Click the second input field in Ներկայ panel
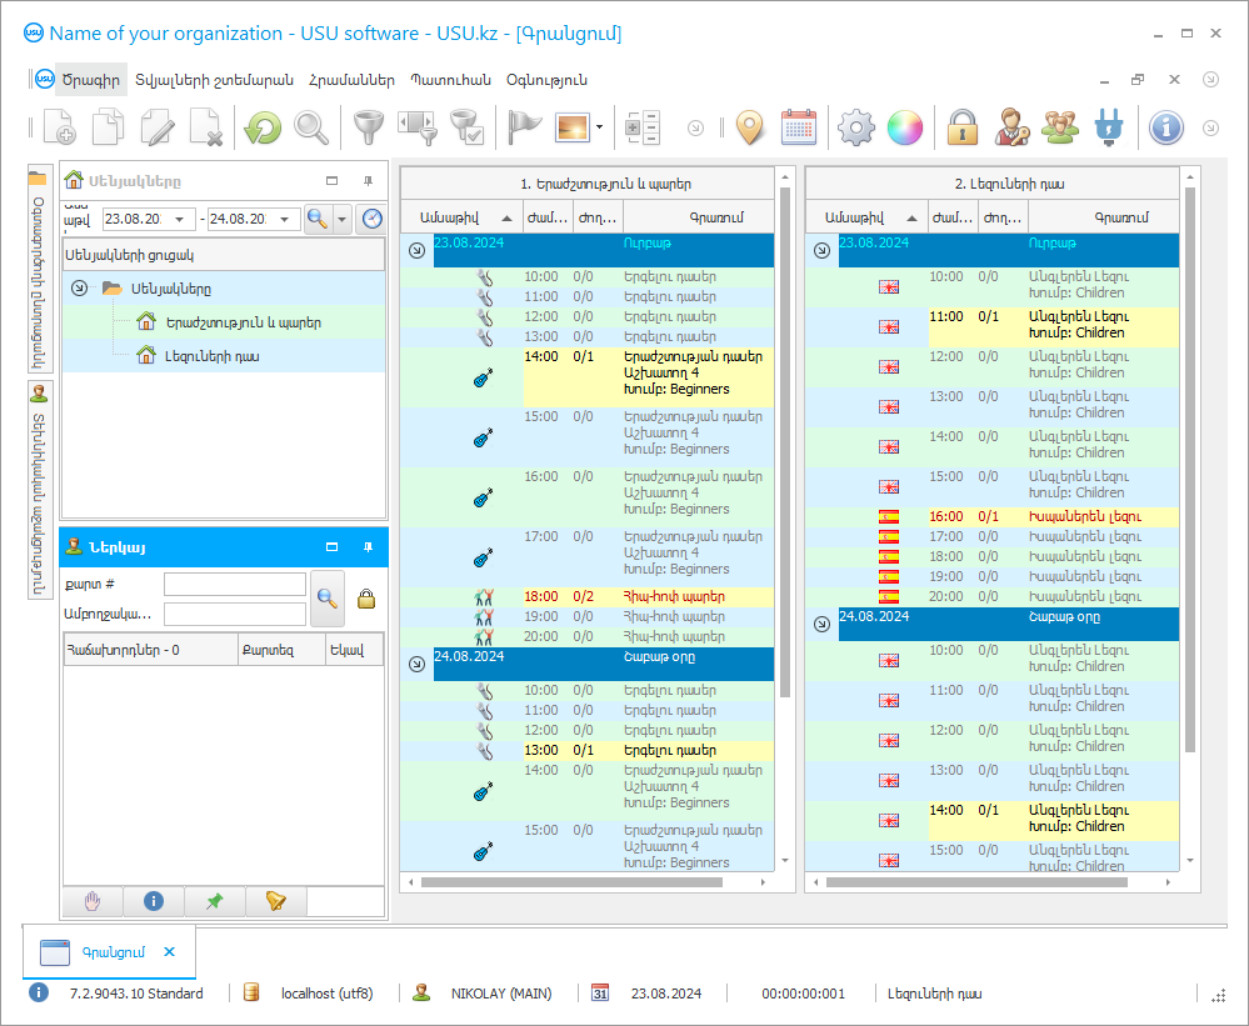 tap(235, 614)
